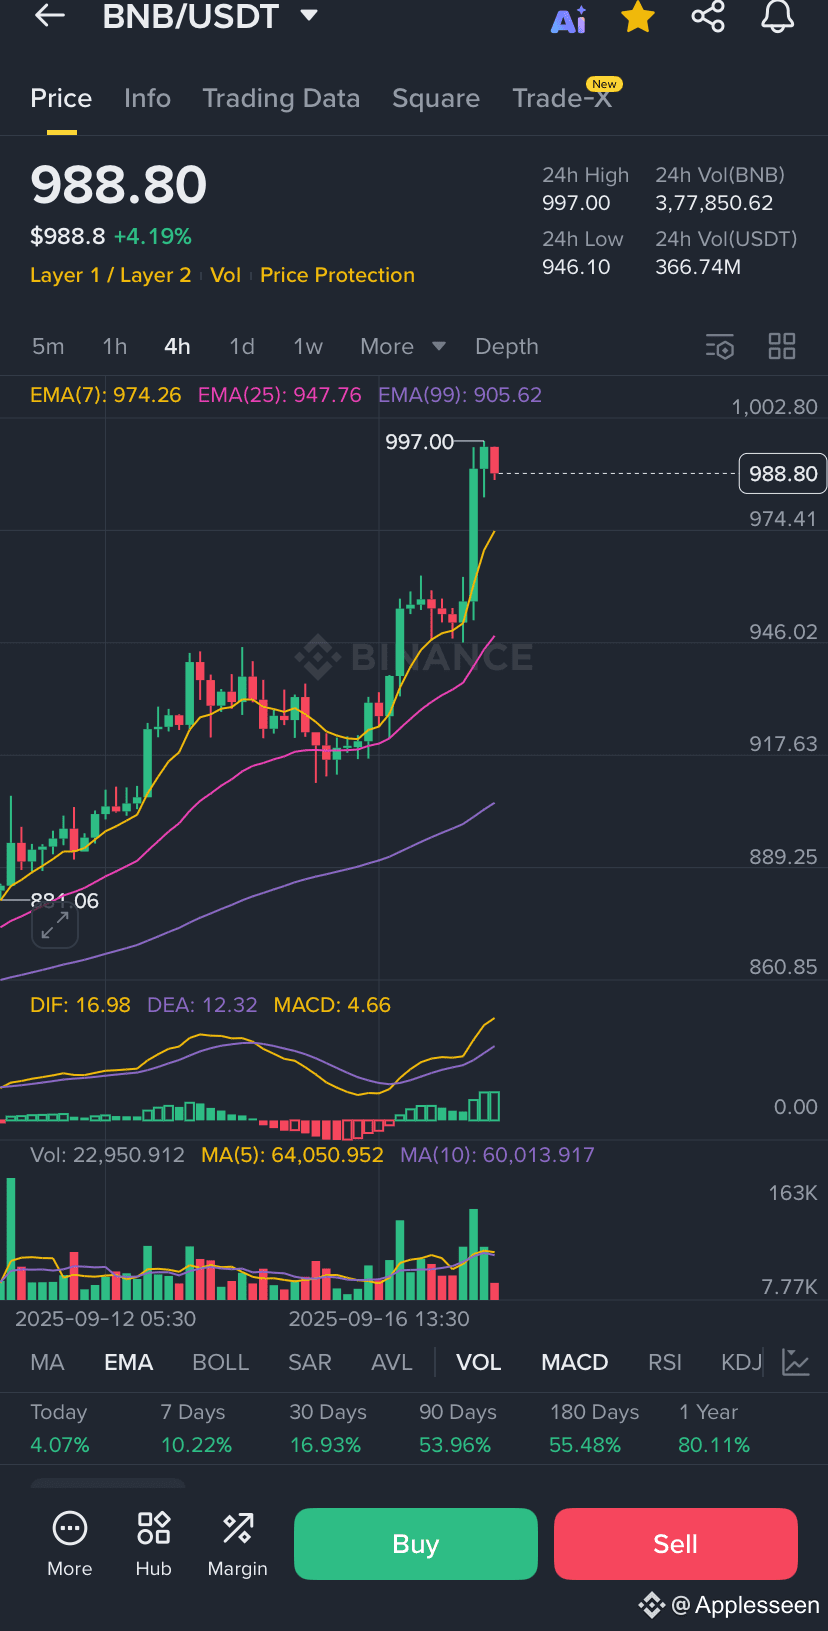Switch to the Depth chart view
This screenshot has width=828, height=1631.
pyautogui.click(x=507, y=346)
